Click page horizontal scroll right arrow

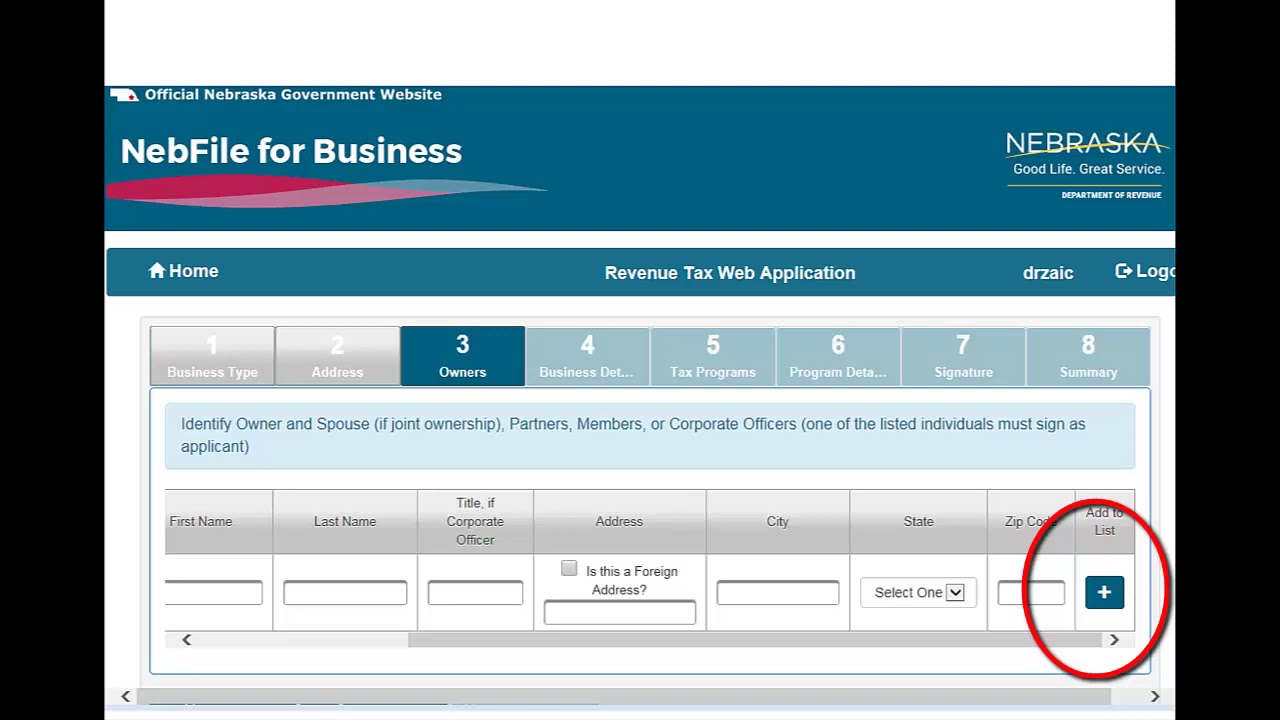(x=1155, y=696)
